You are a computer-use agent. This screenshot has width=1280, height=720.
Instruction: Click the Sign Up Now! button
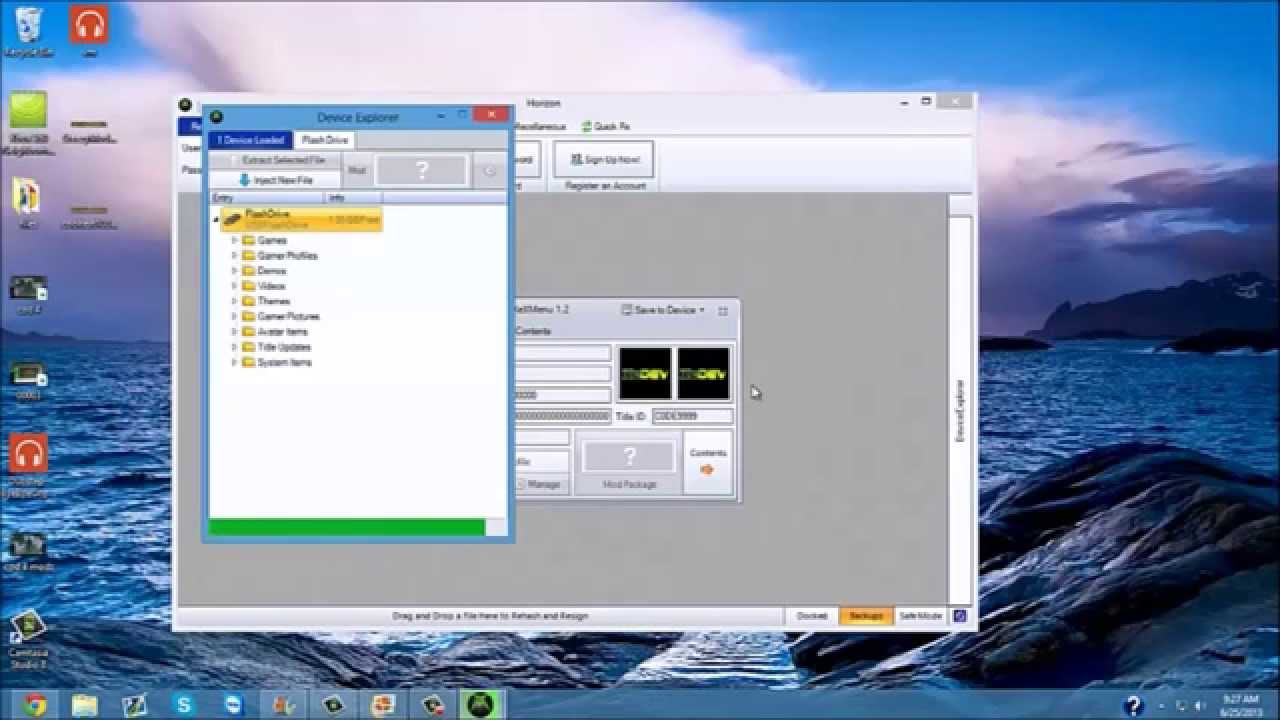point(604,160)
